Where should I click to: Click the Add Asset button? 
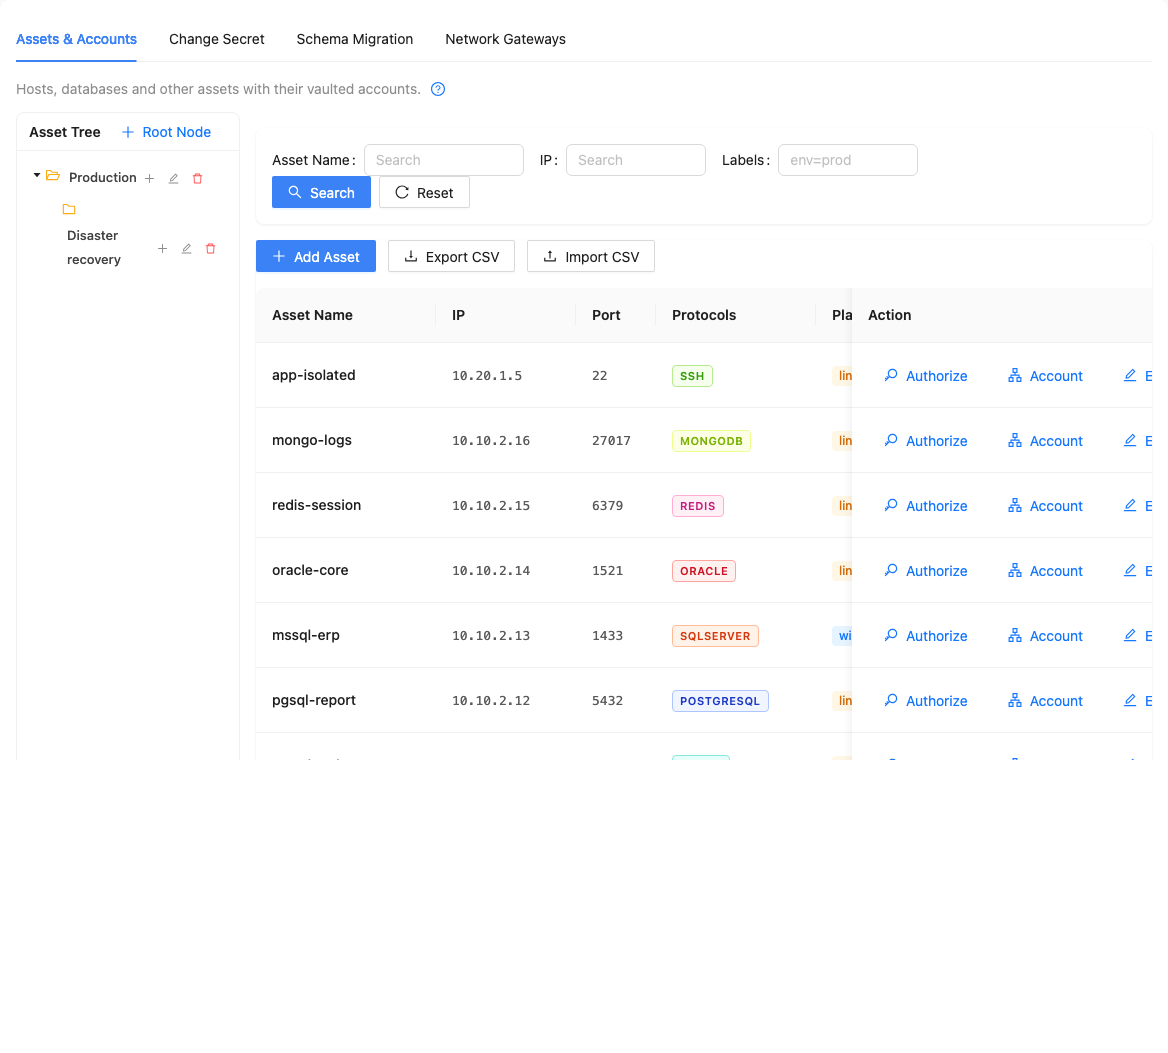tap(316, 256)
